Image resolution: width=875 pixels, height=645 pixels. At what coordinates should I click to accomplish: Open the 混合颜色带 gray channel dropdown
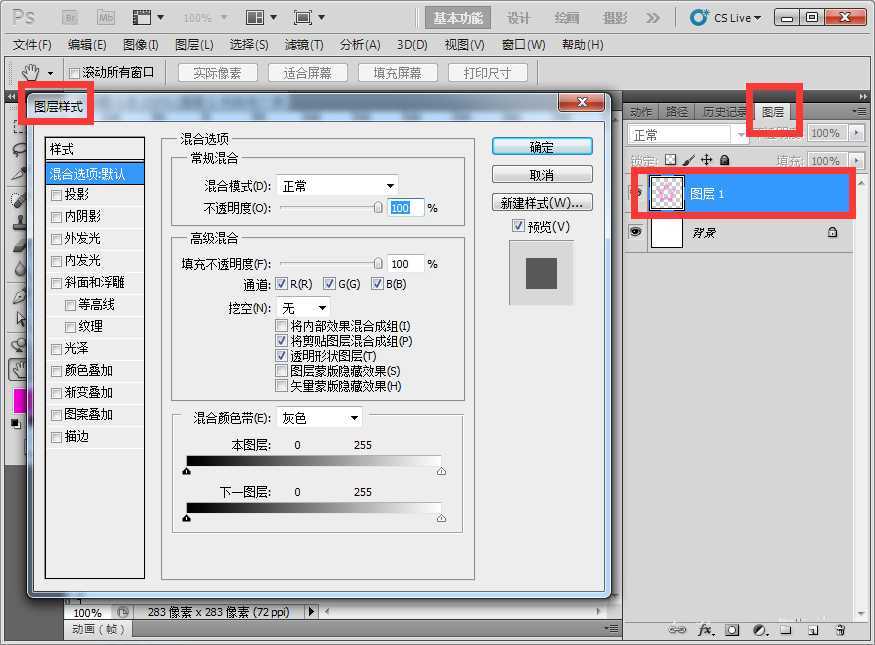click(x=319, y=417)
